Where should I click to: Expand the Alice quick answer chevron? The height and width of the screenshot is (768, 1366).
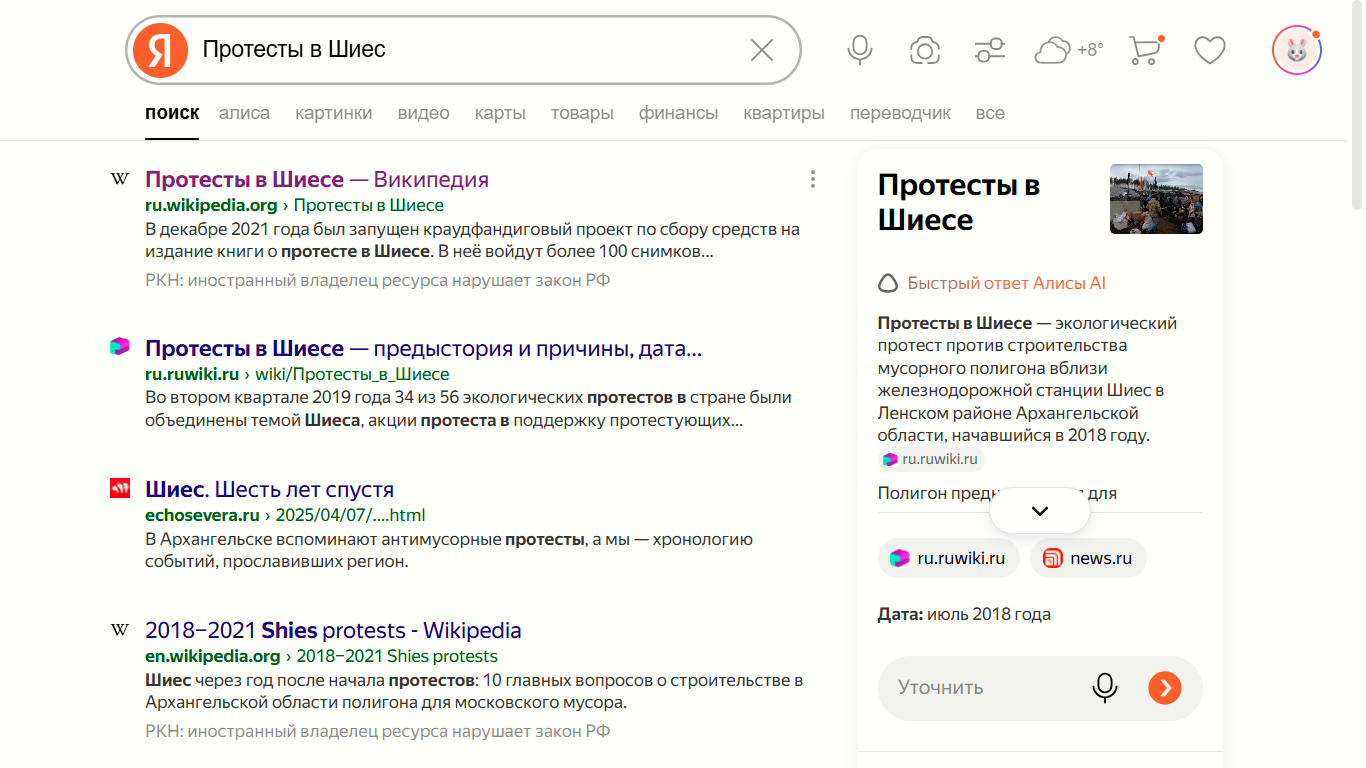(x=1039, y=511)
